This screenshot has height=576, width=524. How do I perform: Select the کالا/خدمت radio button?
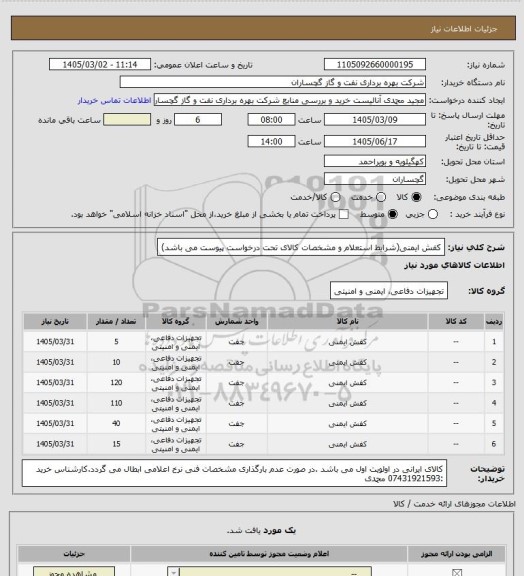pyautogui.click(x=335, y=197)
